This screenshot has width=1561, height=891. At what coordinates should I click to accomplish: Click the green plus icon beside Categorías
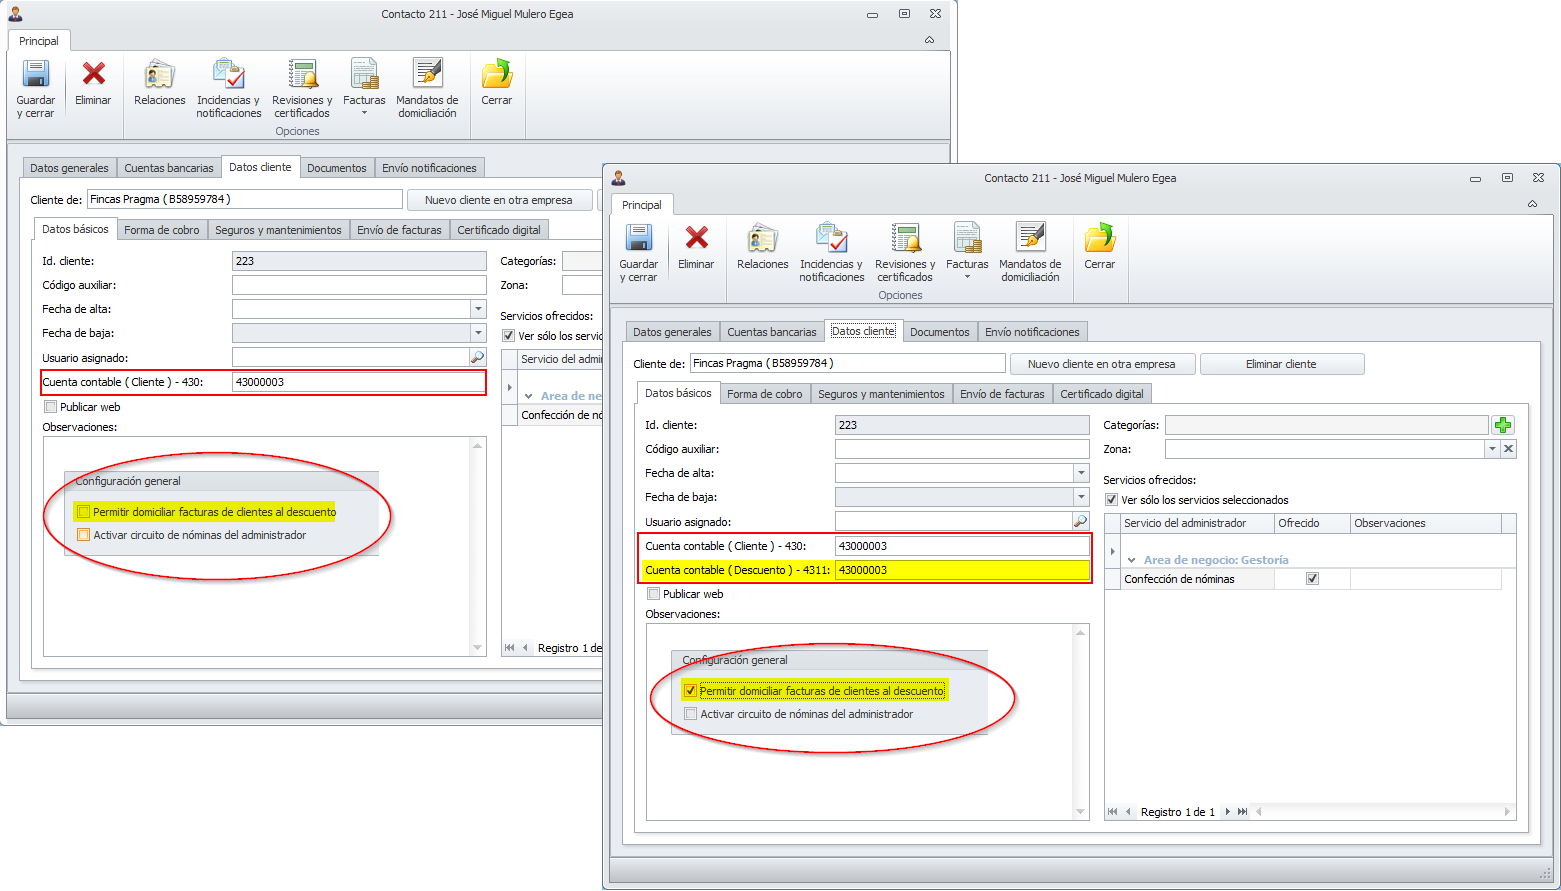1503,425
